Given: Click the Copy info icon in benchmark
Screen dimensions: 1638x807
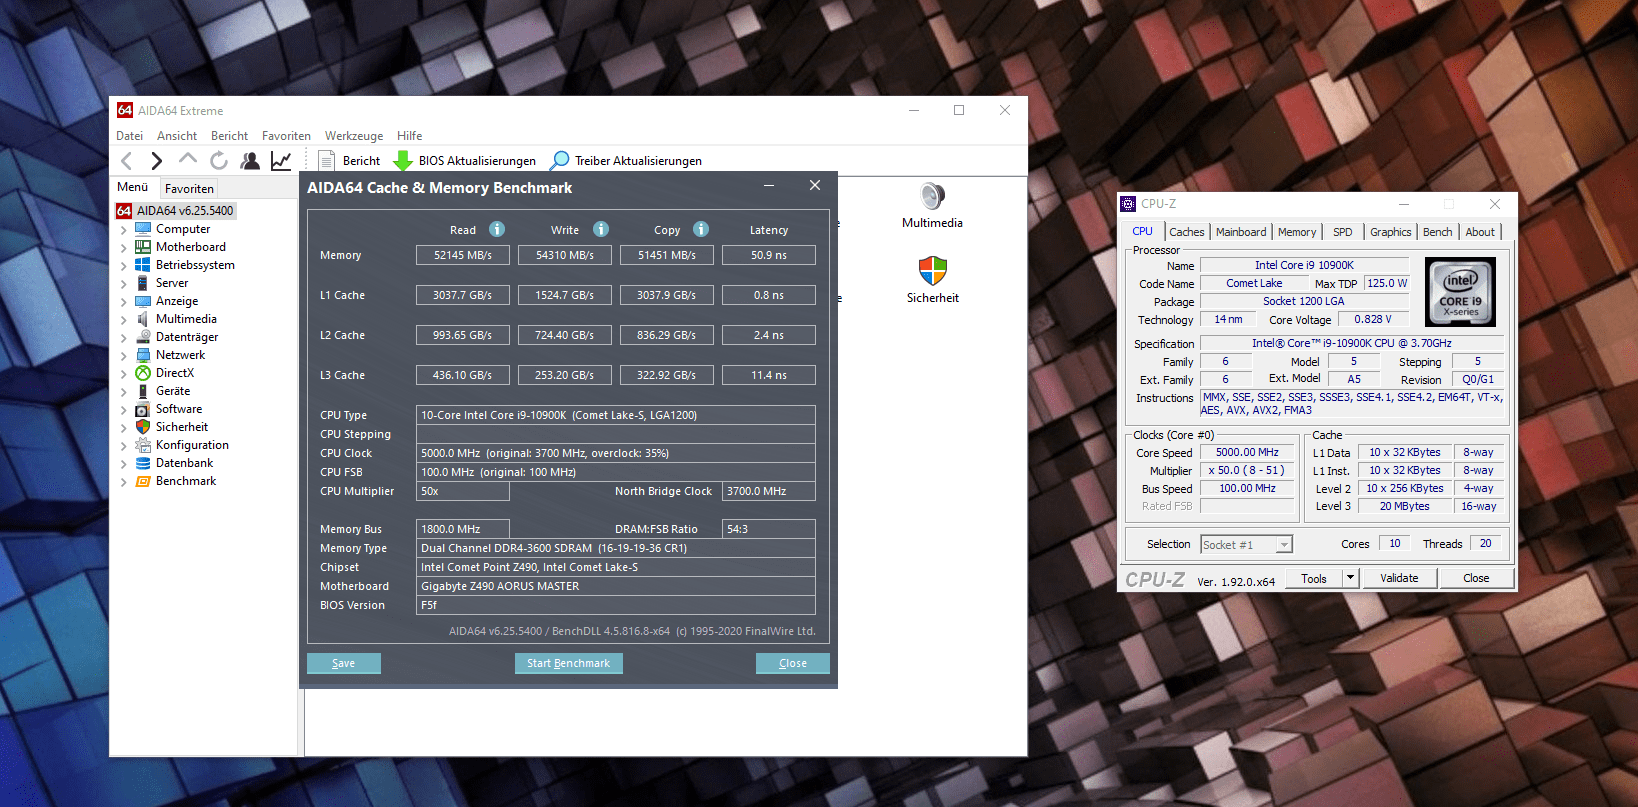Looking at the screenshot, I should point(701,229).
